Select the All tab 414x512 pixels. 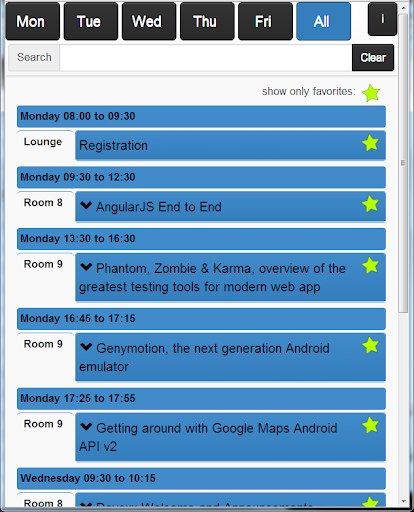pos(323,21)
